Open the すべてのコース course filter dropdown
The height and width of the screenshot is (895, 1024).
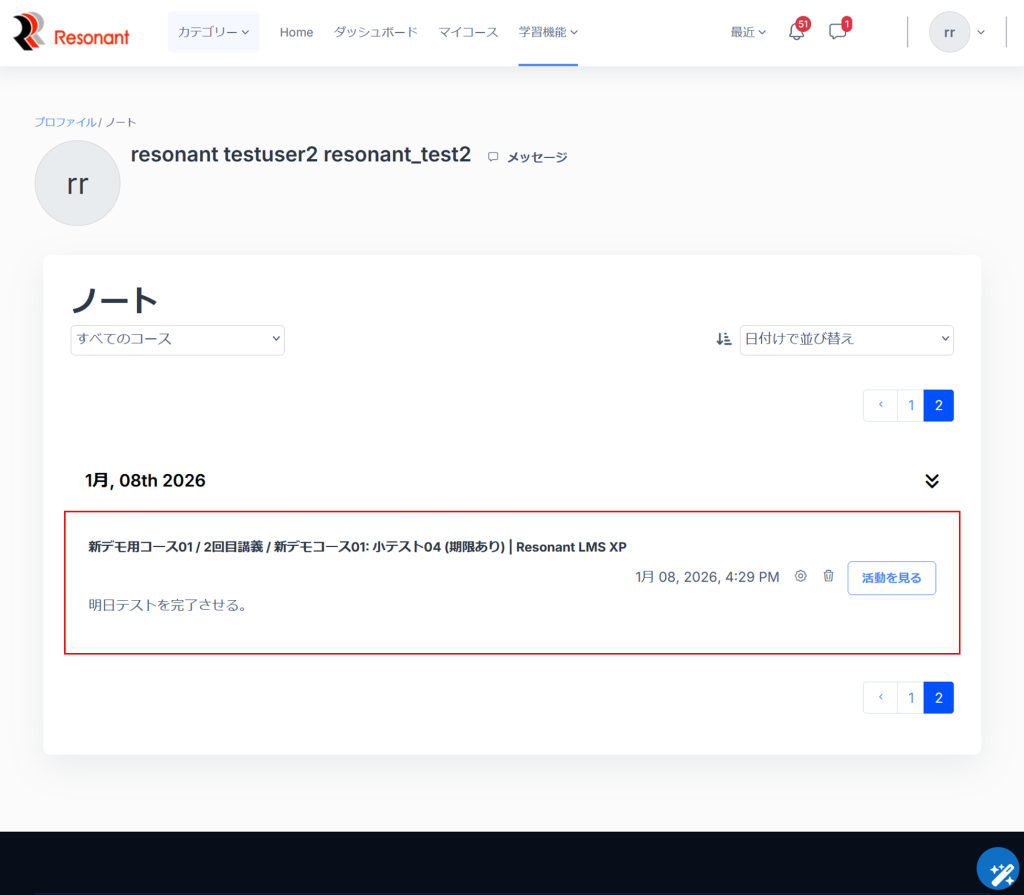pyautogui.click(x=178, y=340)
